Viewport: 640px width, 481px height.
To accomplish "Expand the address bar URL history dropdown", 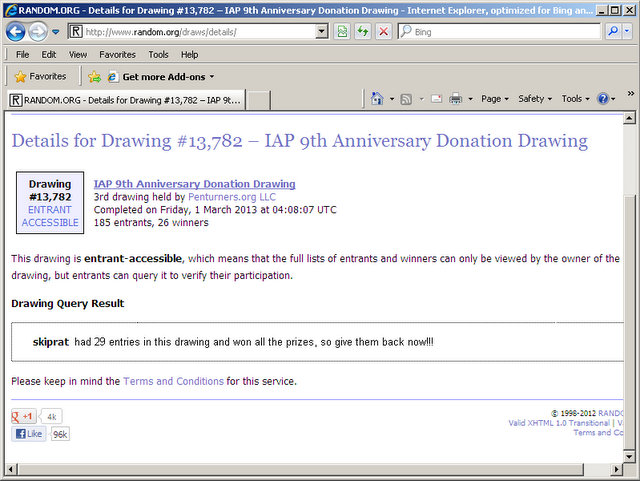I will 322,32.
